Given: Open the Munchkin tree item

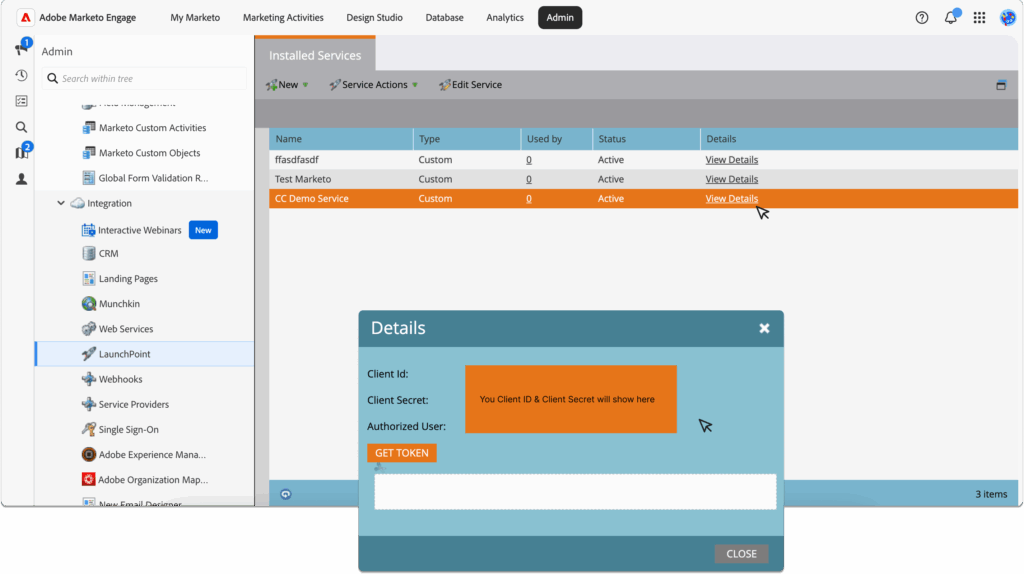Looking at the screenshot, I should point(119,304).
